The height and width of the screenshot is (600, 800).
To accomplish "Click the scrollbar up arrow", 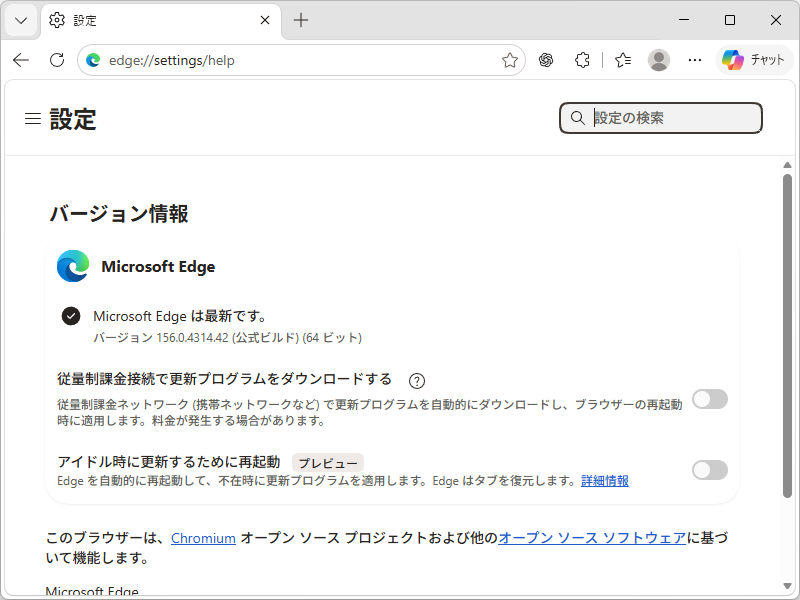I will click(x=787, y=165).
